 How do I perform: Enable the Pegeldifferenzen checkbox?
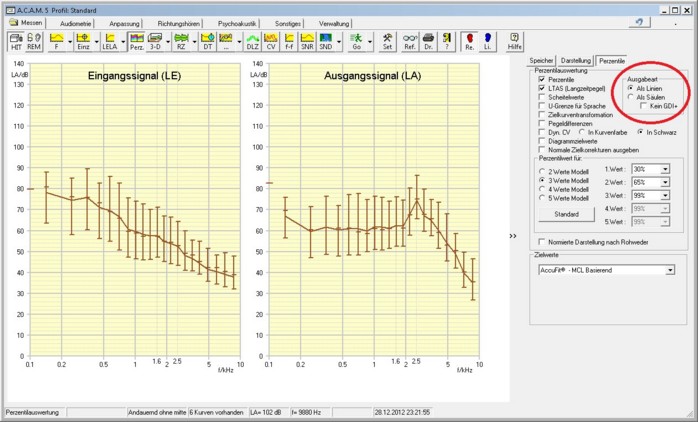[542, 123]
